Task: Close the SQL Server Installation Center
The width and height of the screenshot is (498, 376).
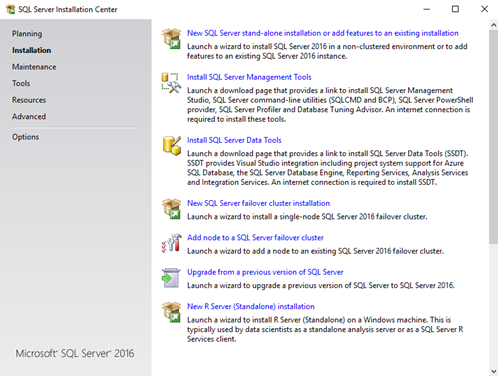Action: pyautogui.click(x=484, y=9)
